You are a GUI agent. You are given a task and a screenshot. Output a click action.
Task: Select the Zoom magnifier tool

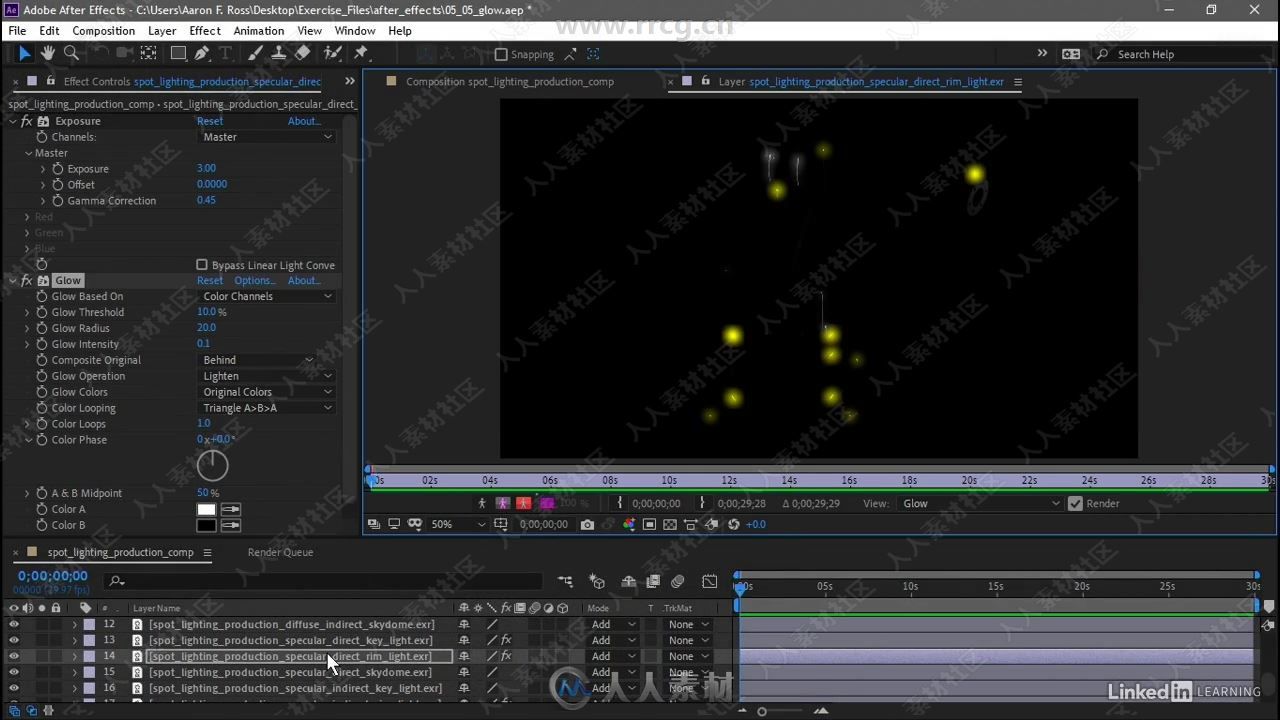pos(71,54)
